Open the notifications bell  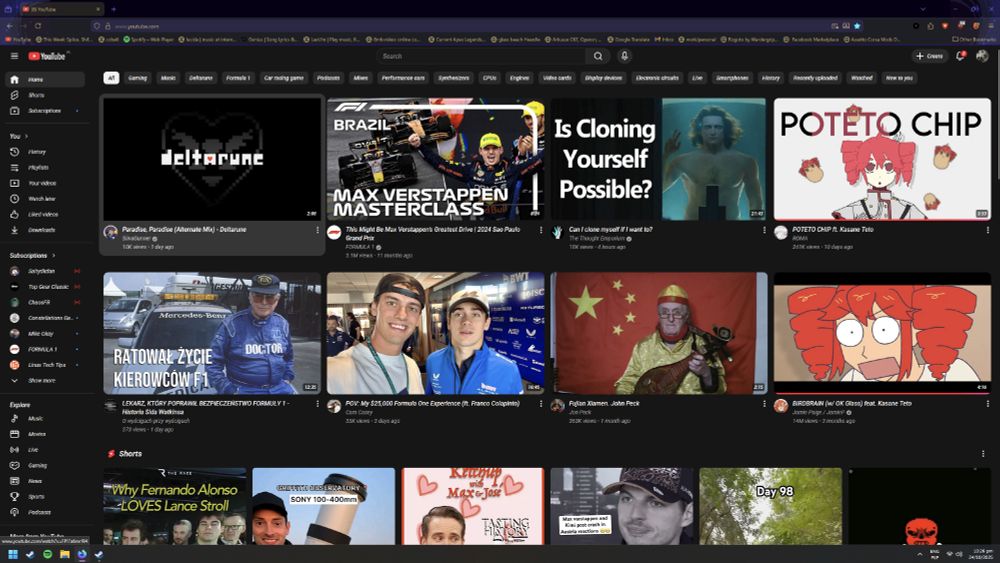(x=960, y=56)
